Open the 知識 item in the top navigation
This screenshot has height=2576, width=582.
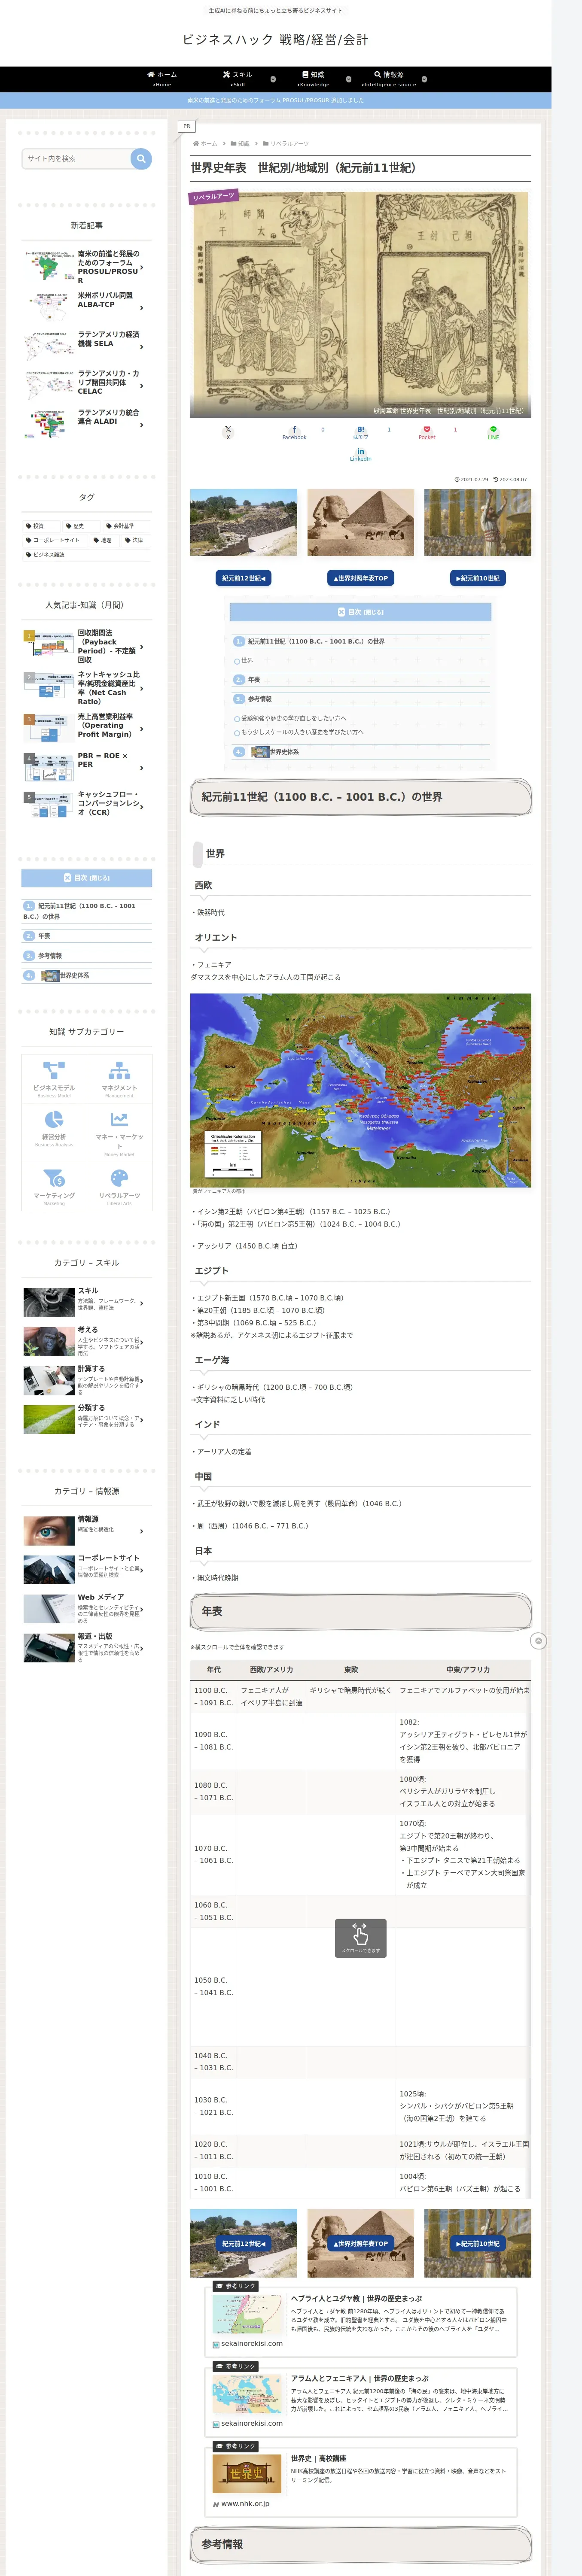click(x=313, y=79)
